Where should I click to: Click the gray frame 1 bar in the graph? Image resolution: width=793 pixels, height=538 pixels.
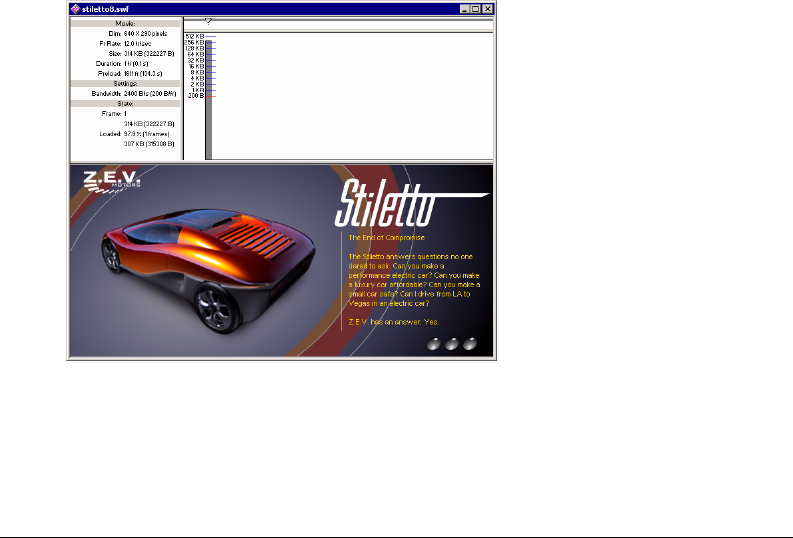(x=208, y=100)
